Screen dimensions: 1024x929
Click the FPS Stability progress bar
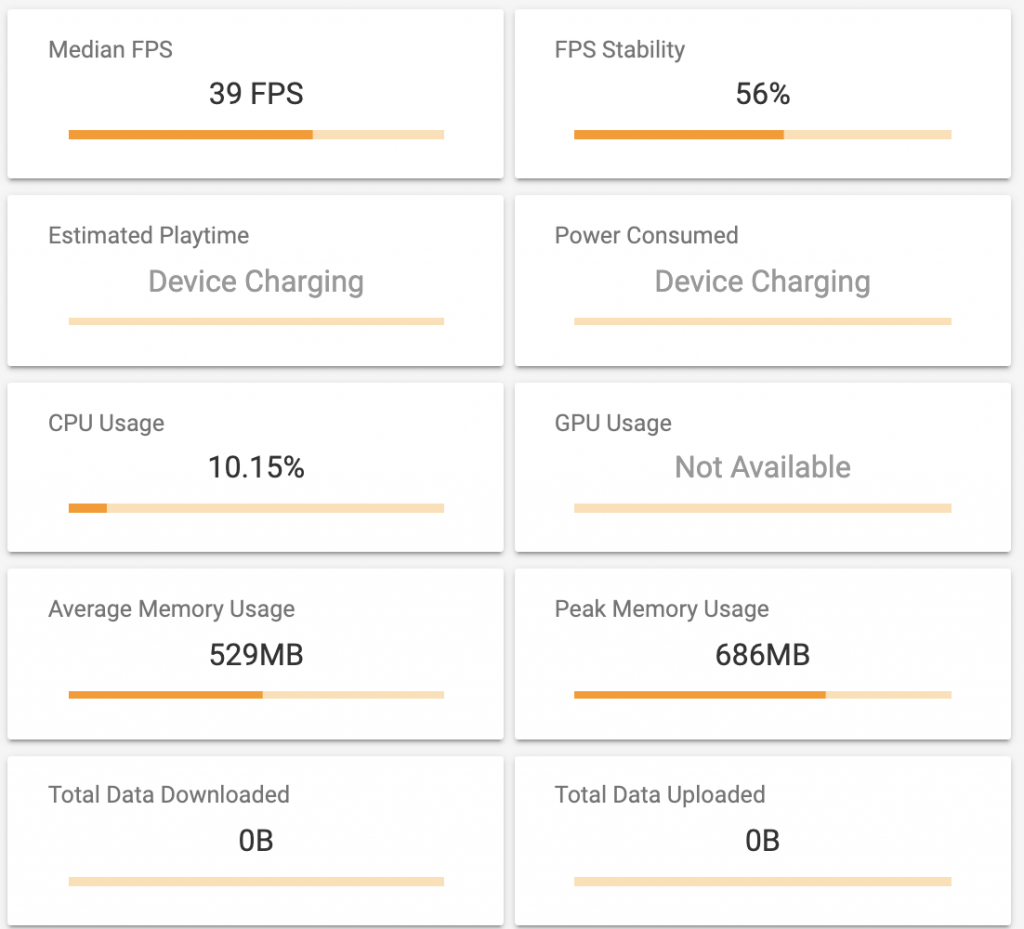click(x=762, y=135)
